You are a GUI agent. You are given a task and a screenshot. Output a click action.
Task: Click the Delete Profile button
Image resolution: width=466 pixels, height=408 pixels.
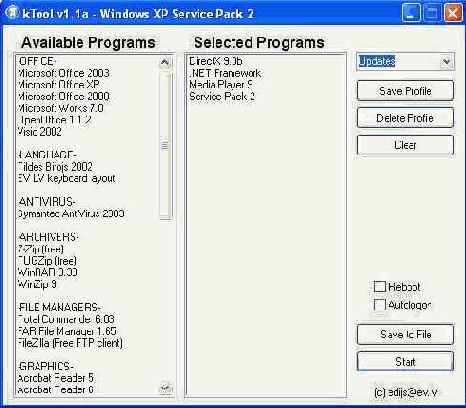pos(405,118)
